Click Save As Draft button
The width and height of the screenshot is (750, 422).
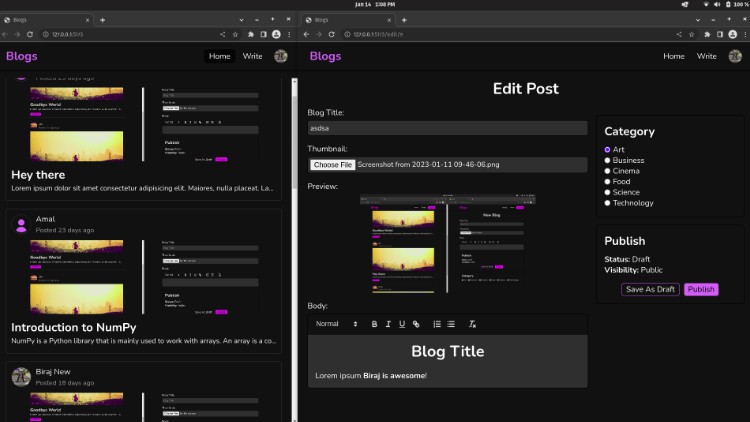(650, 289)
